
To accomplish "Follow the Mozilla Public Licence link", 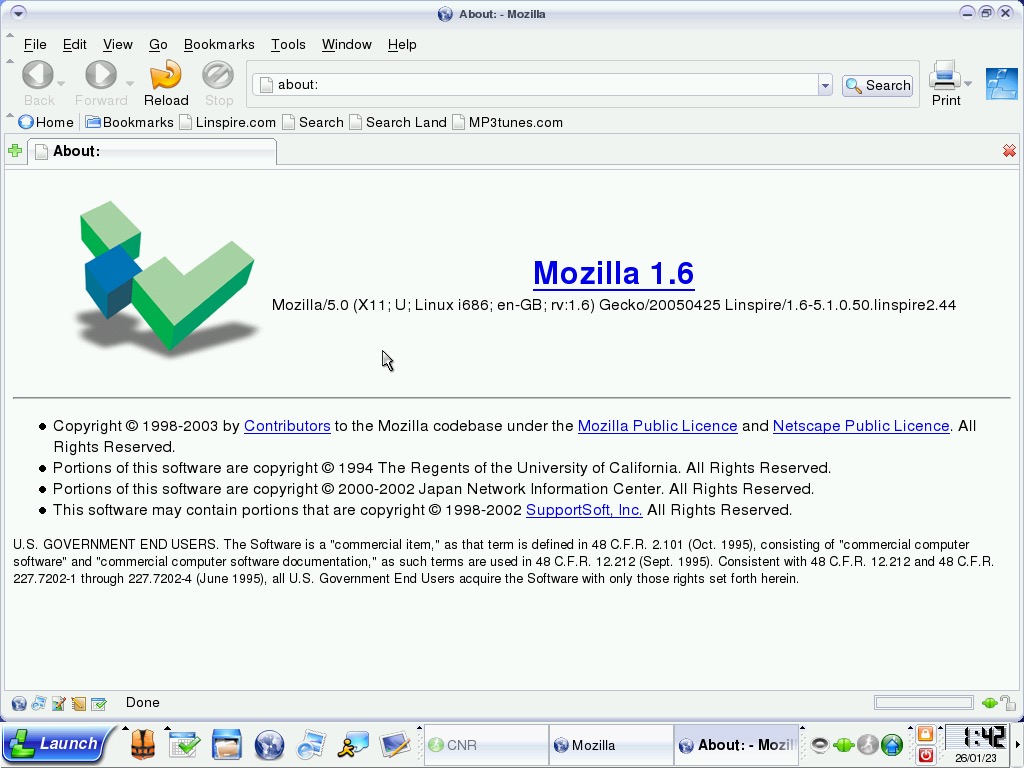I will tap(657, 426).
